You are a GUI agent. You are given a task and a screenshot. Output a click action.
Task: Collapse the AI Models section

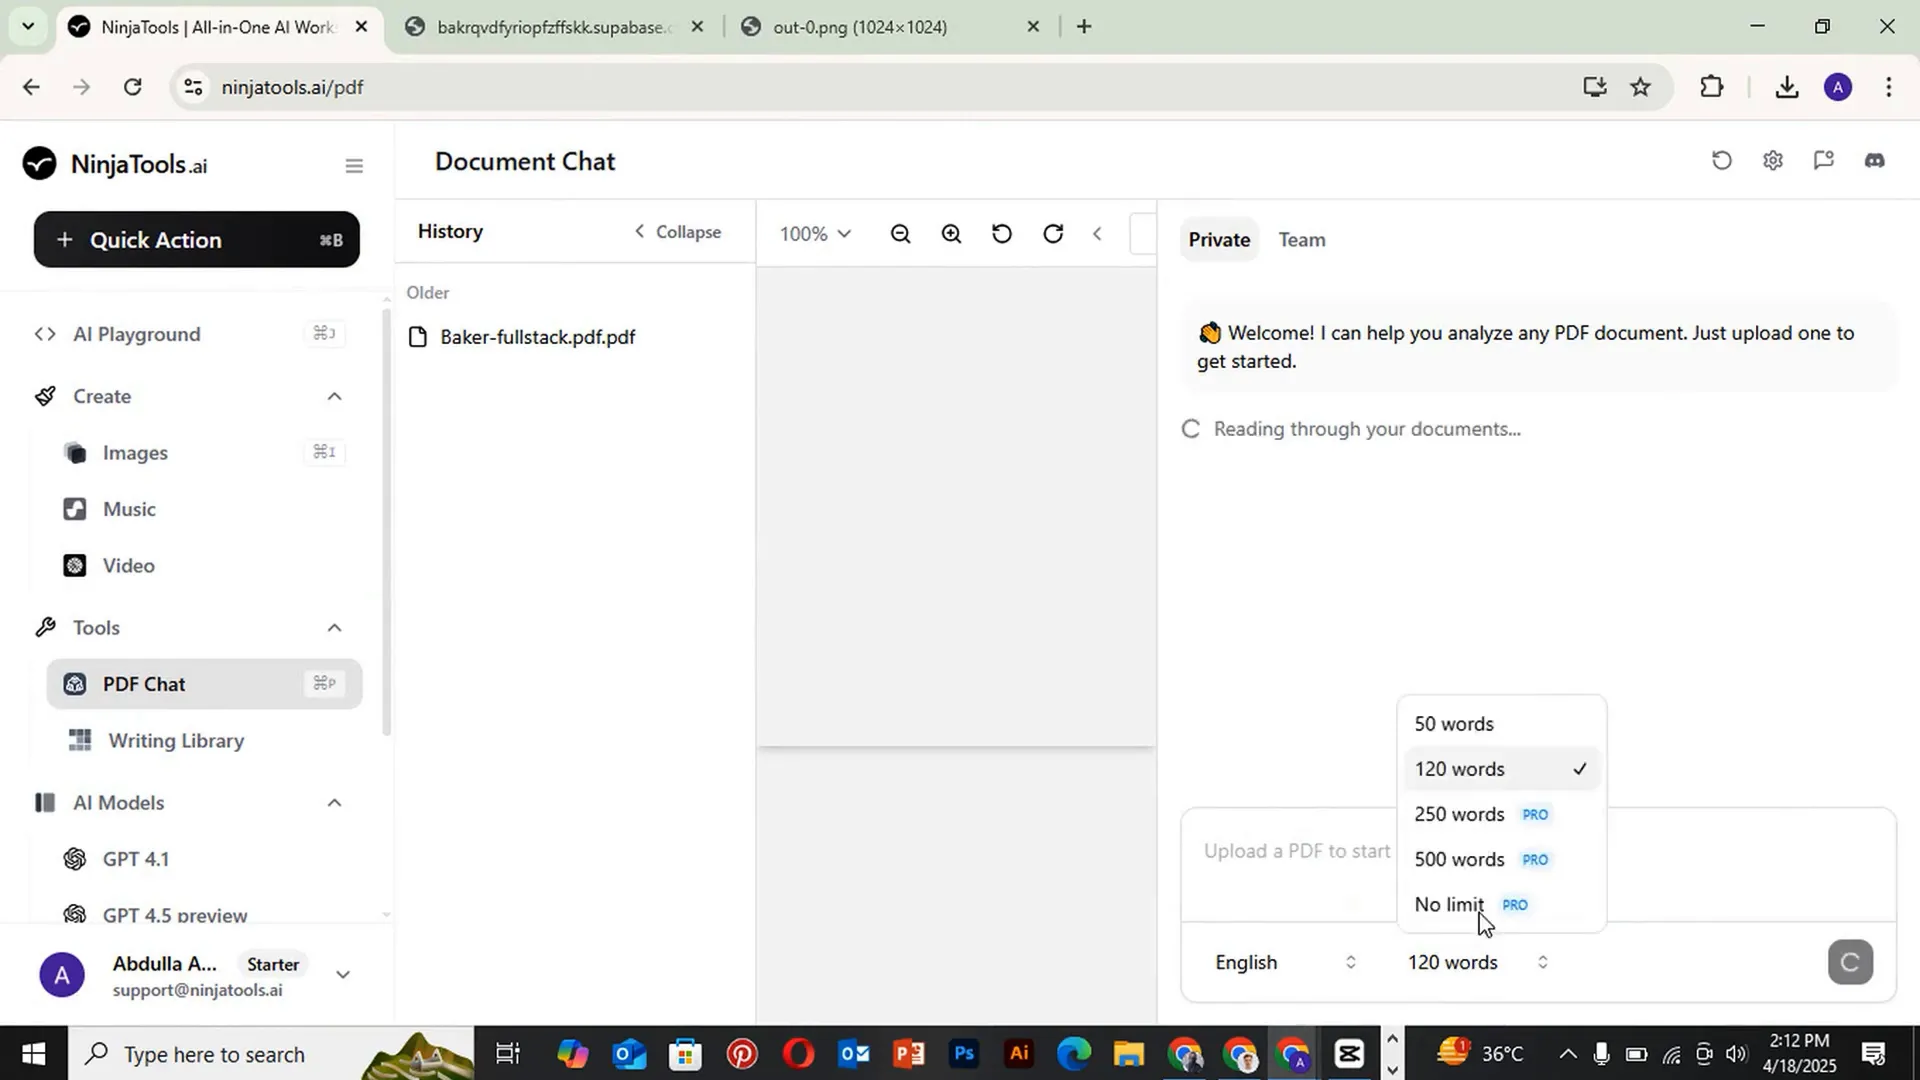click(334, 803)
